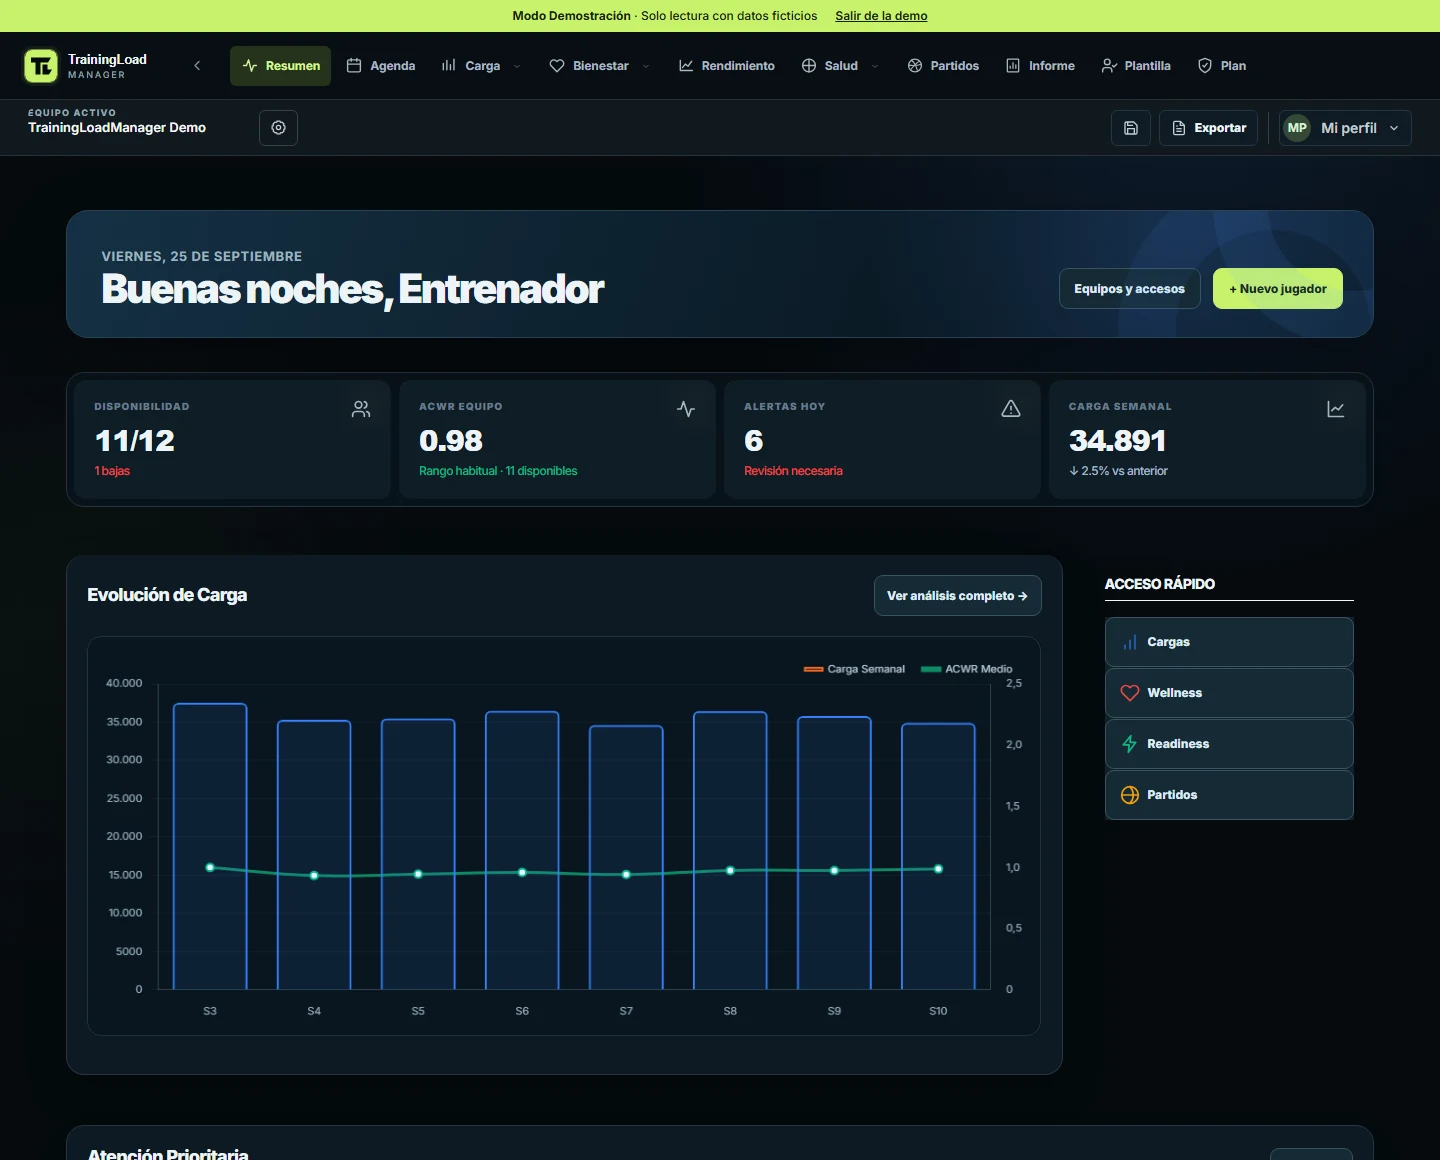1440x1160 pixels.
Task: Click the 0.98 ACWR value
Action: (x=451, y=441)
